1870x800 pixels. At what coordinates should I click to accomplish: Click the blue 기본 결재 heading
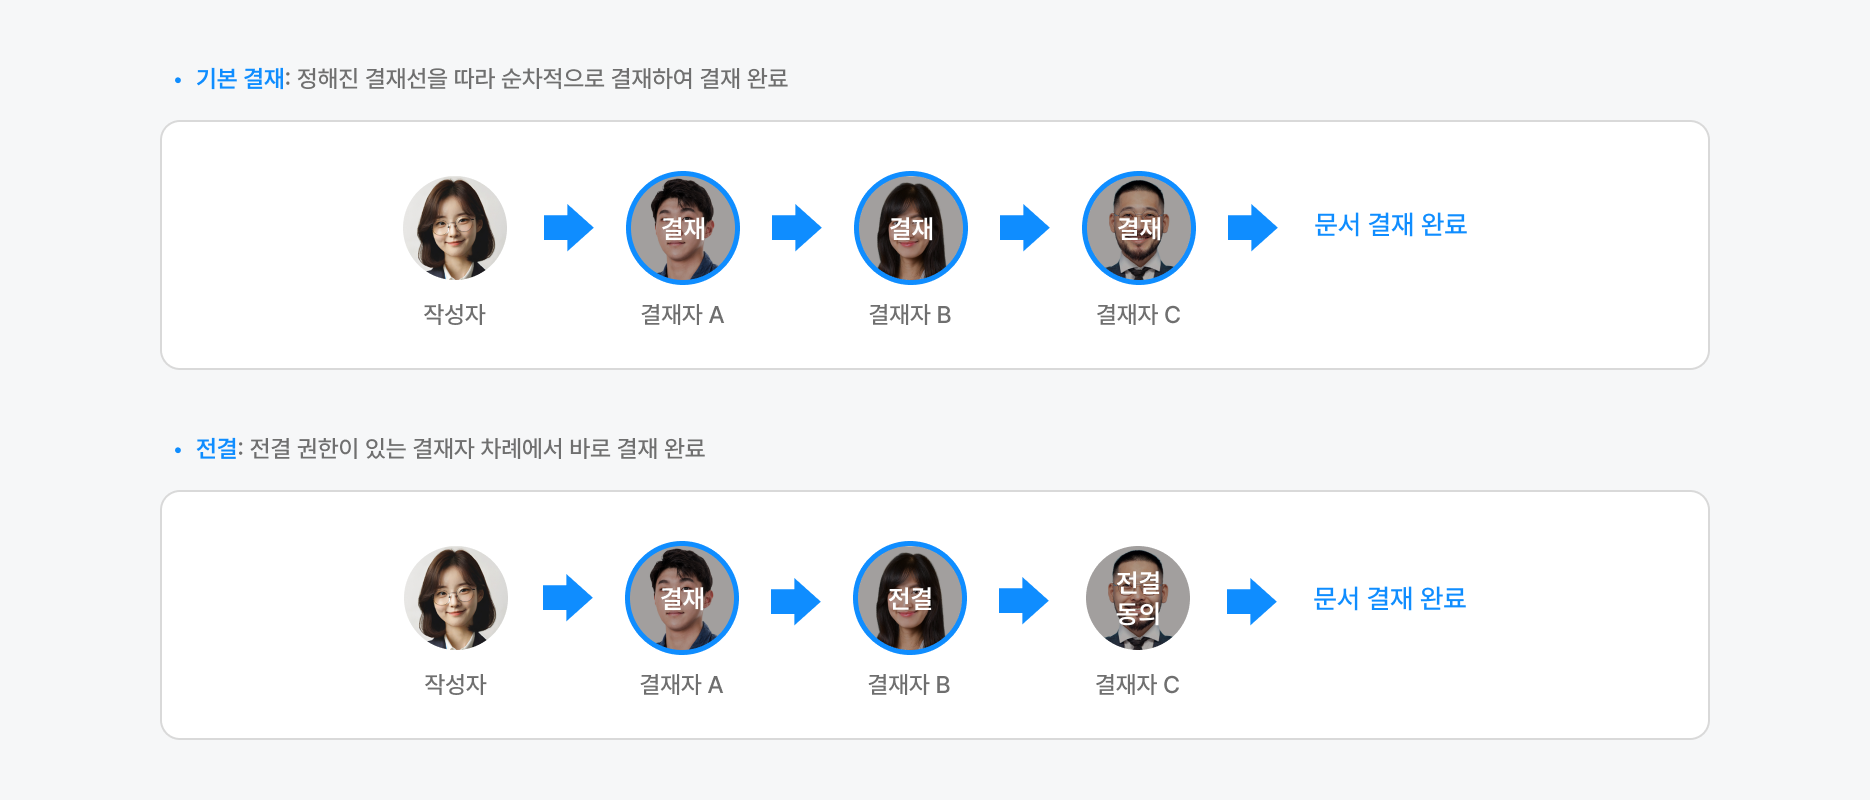click(240, 79)
